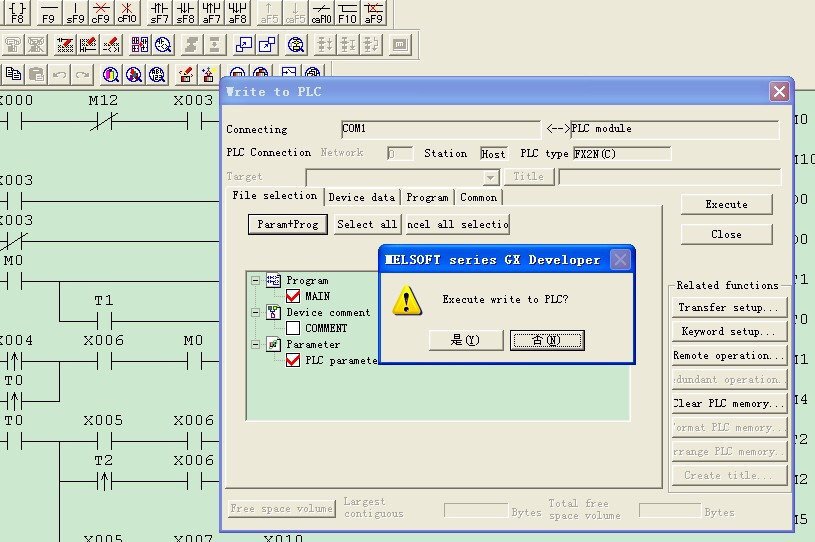Select the T1 contact in ladder diagram
Screen dimensions: 815x542
click(x=104, y=321)
